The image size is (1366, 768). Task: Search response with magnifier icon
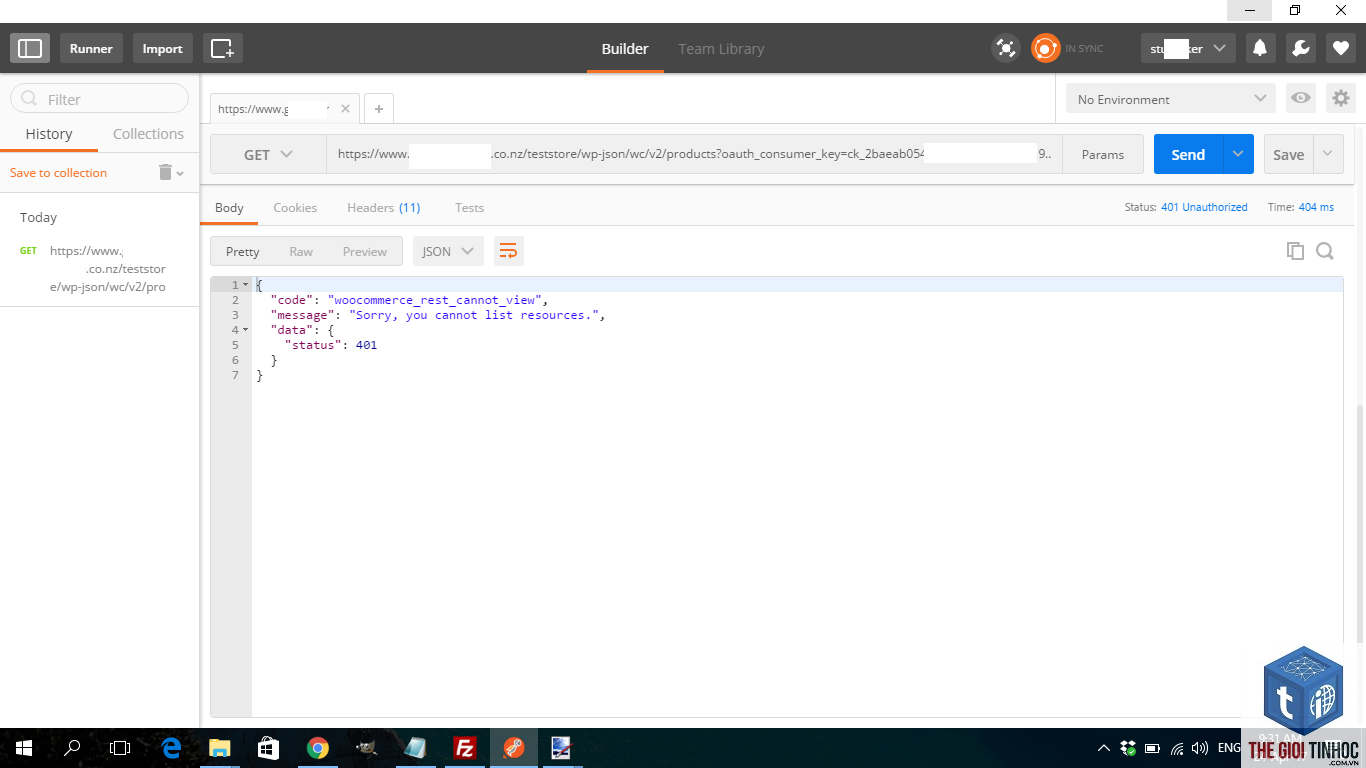point(1325,251)
